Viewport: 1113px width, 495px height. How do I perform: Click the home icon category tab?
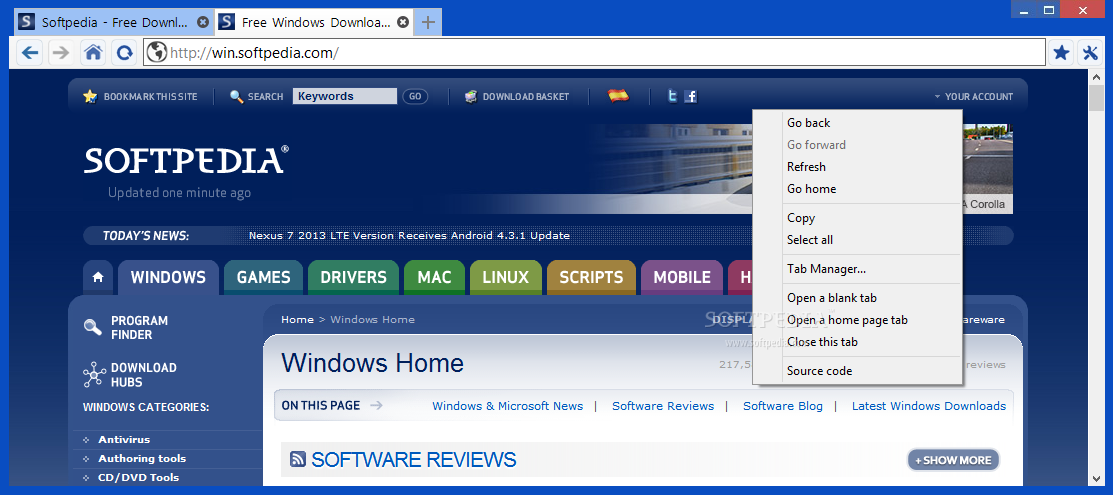97,278
